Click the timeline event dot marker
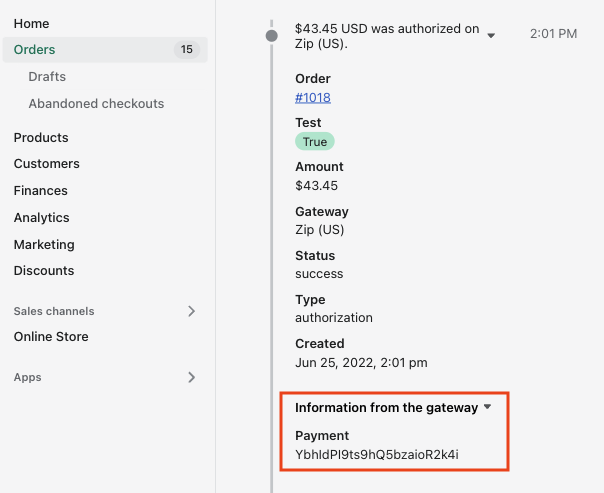The height and width of the screenshot is (493, 604). point(271,36)
